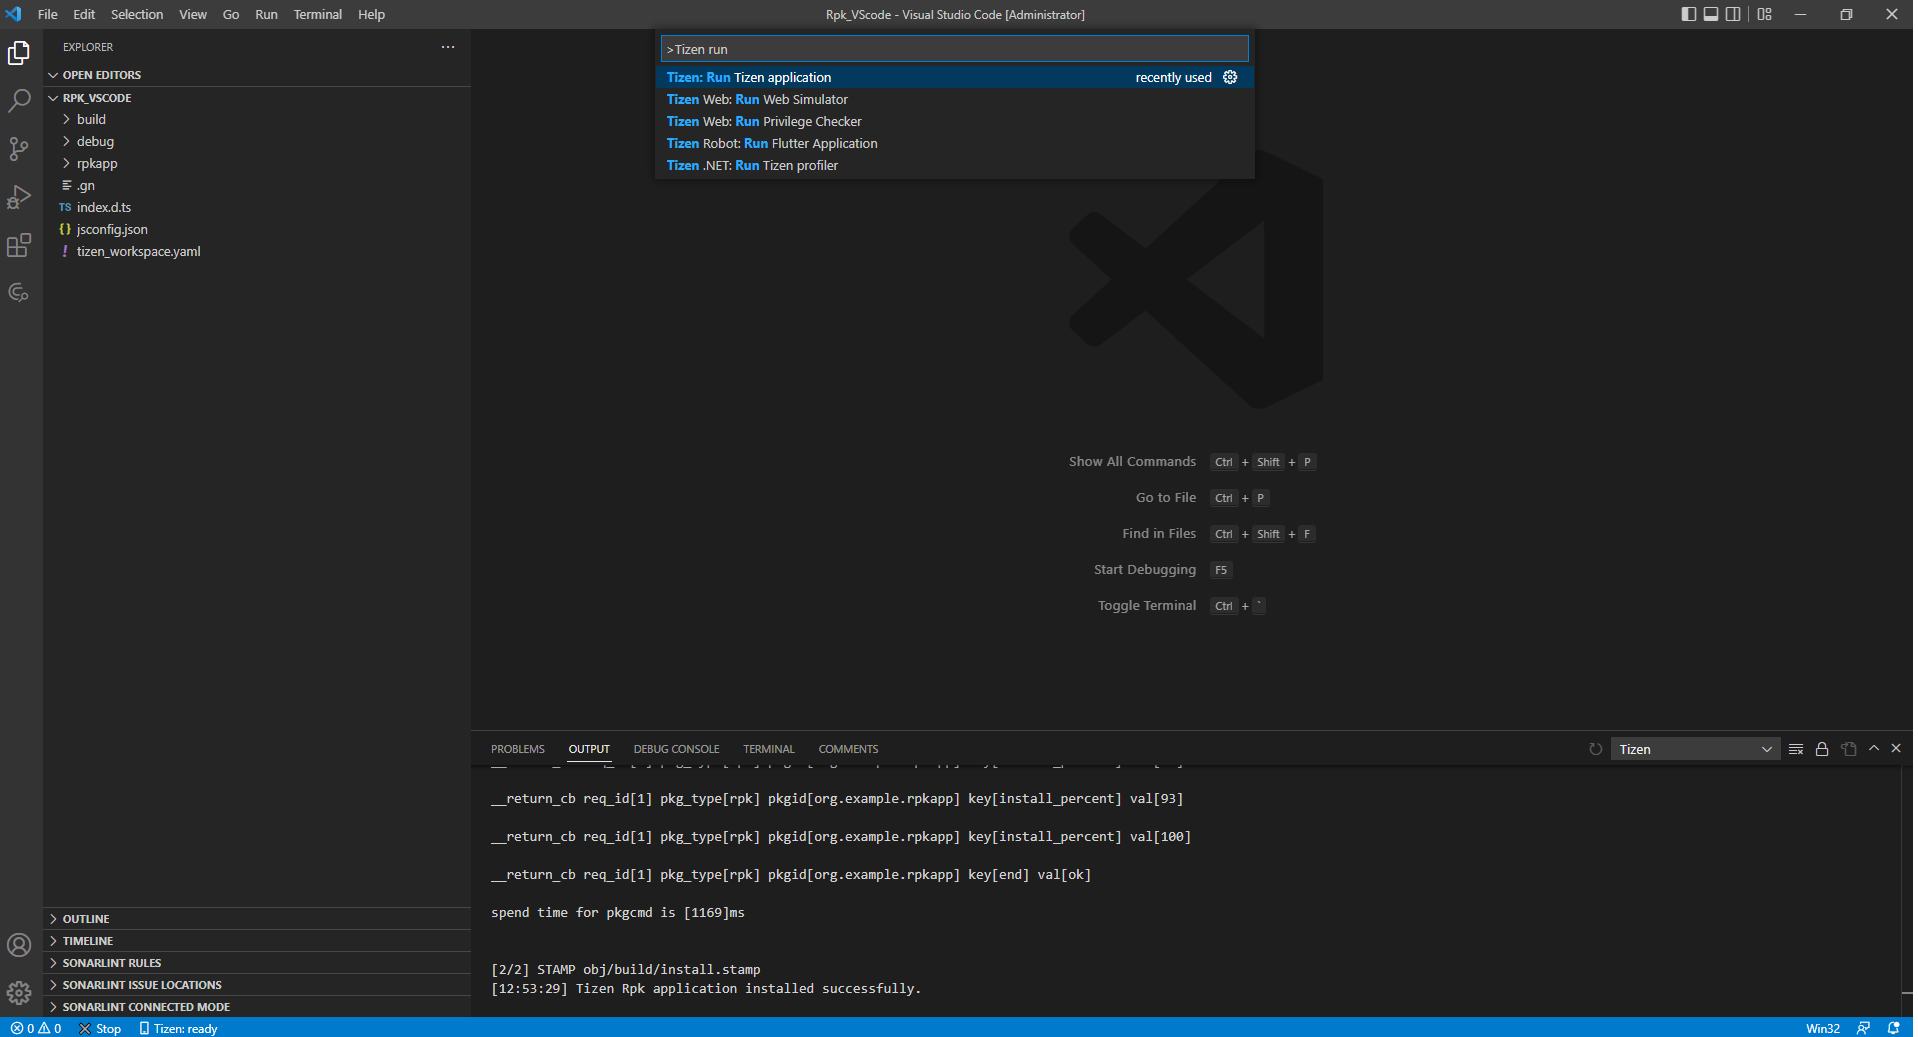The height and width of the screenshot is (1037, 1918).
Task: Open the Extensions view
Action: point(19,245)
